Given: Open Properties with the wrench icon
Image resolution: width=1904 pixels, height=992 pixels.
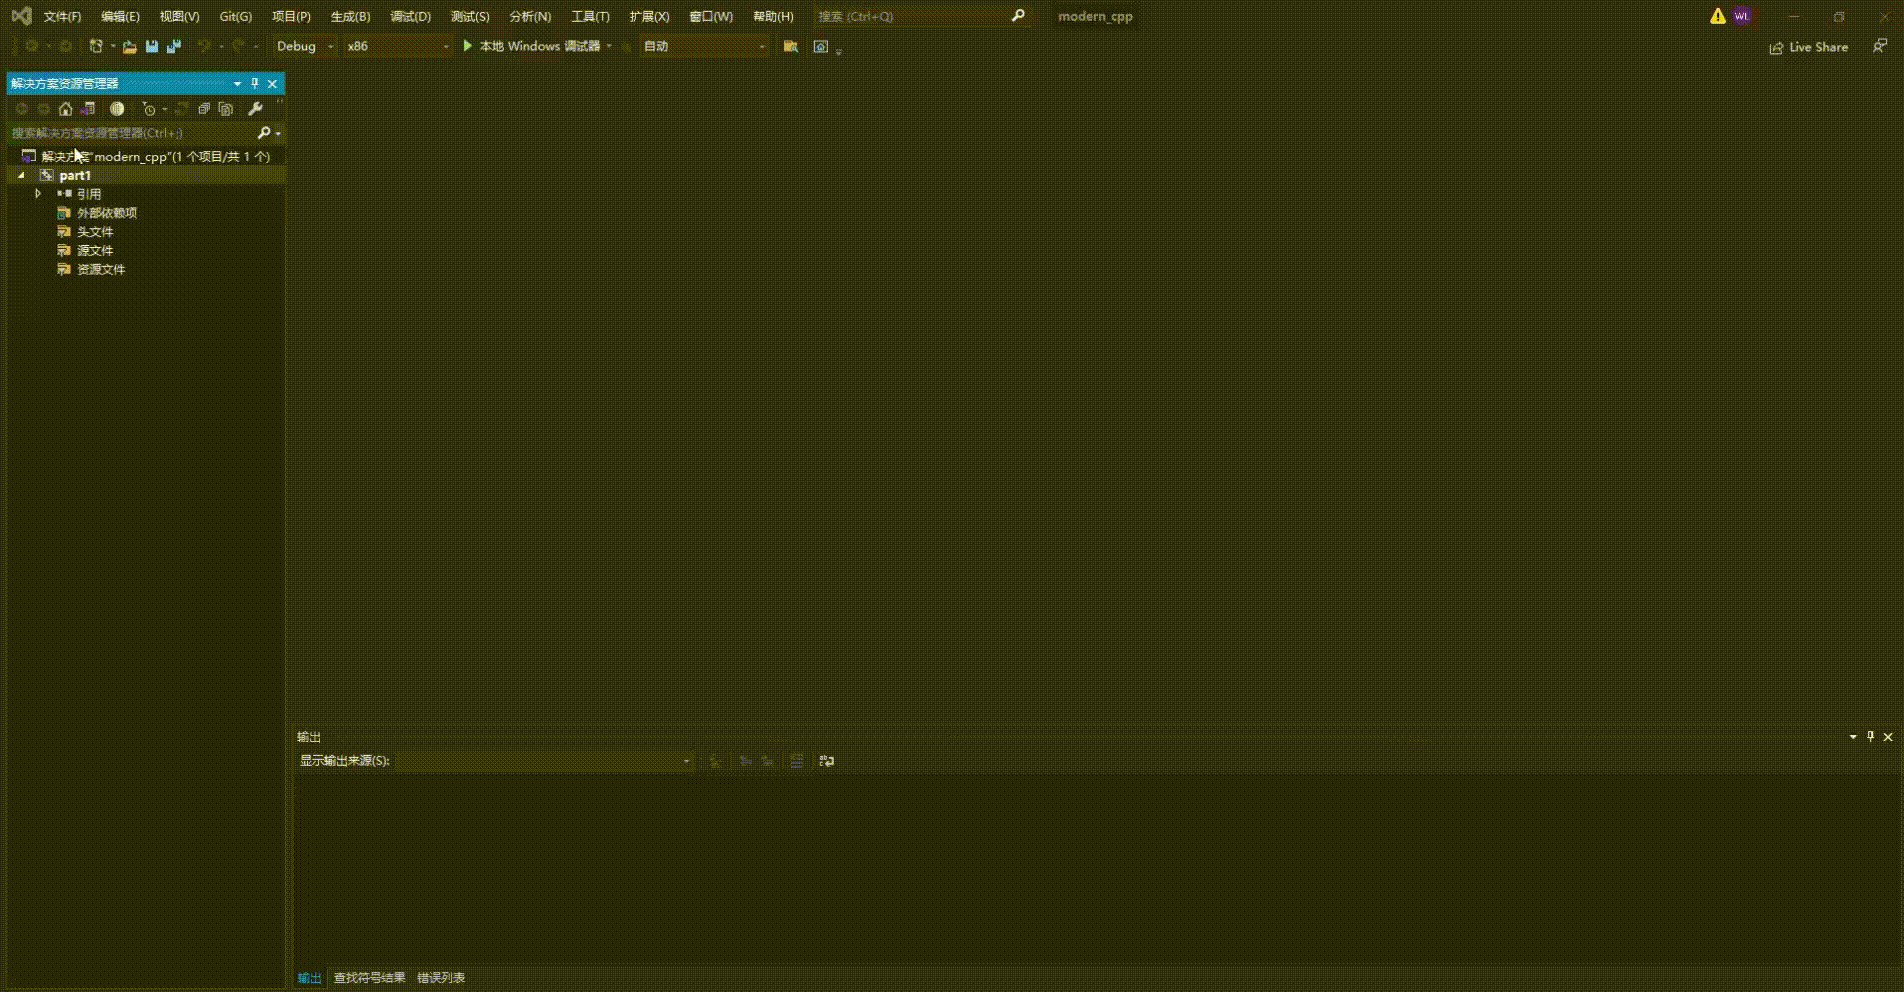Looking at the screenshot, I should coord(255,109).
